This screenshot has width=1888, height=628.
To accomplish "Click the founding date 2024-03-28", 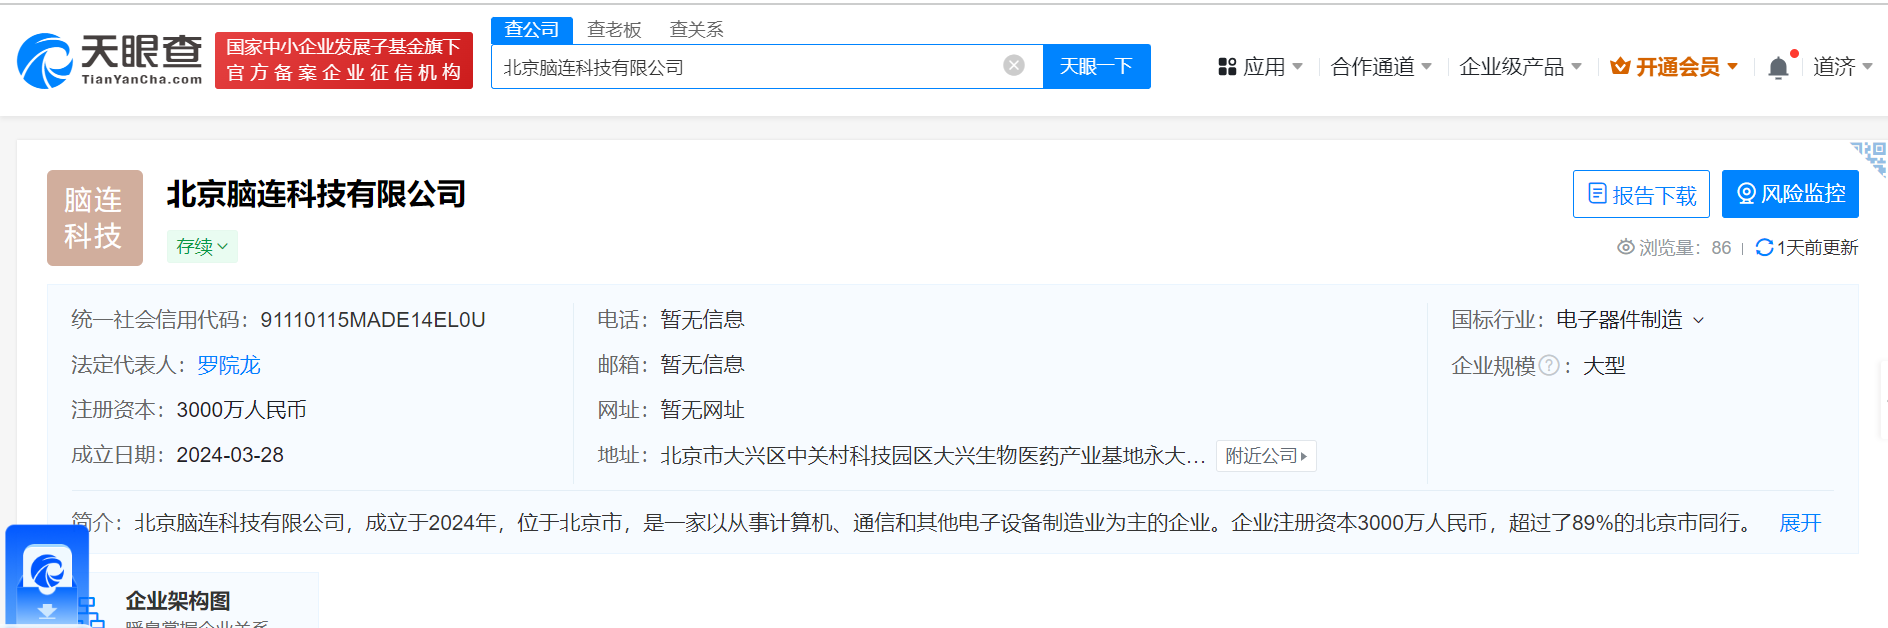I will [x=230, y=455].
